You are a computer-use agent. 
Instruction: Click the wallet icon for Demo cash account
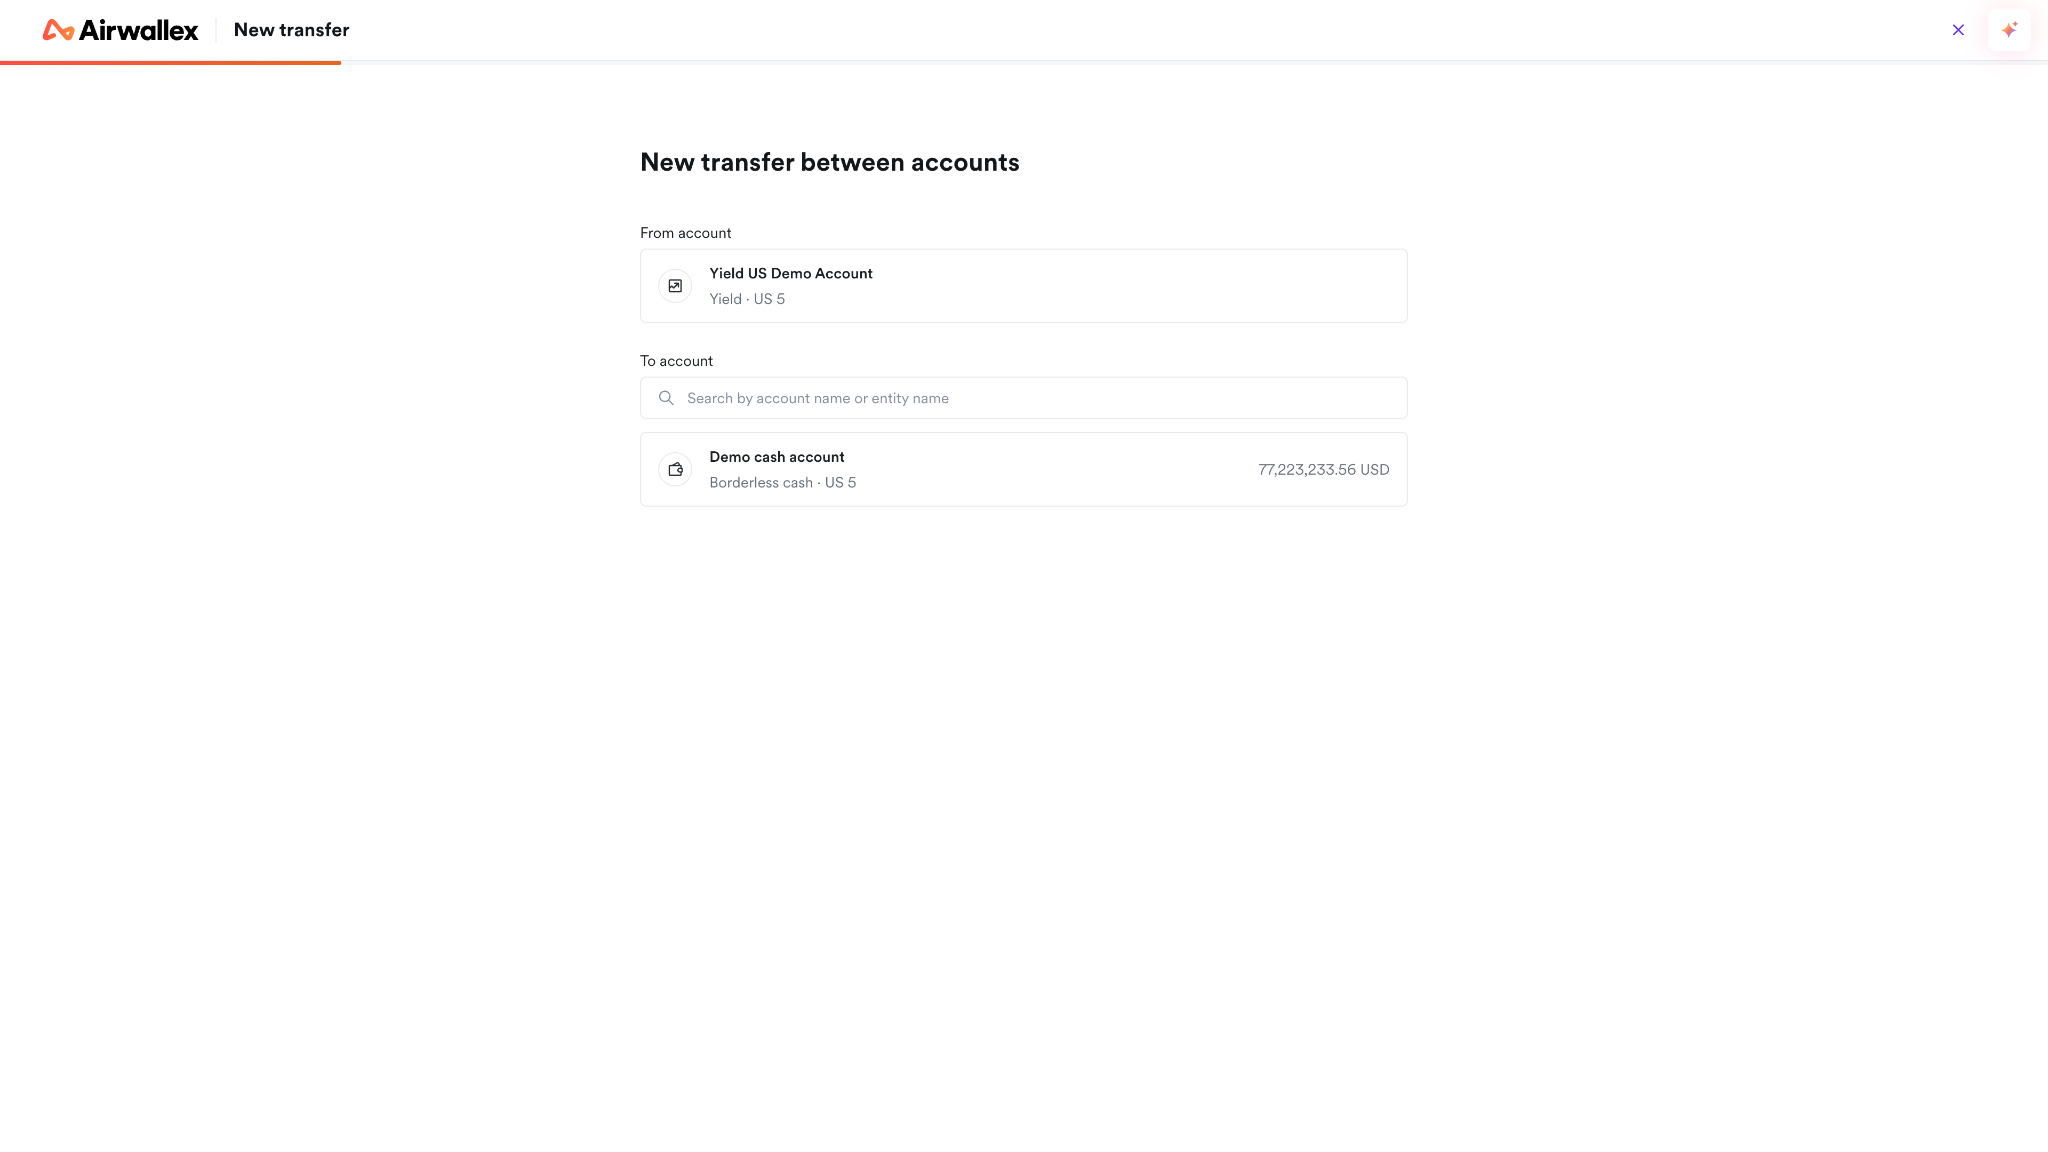(675, 470)
